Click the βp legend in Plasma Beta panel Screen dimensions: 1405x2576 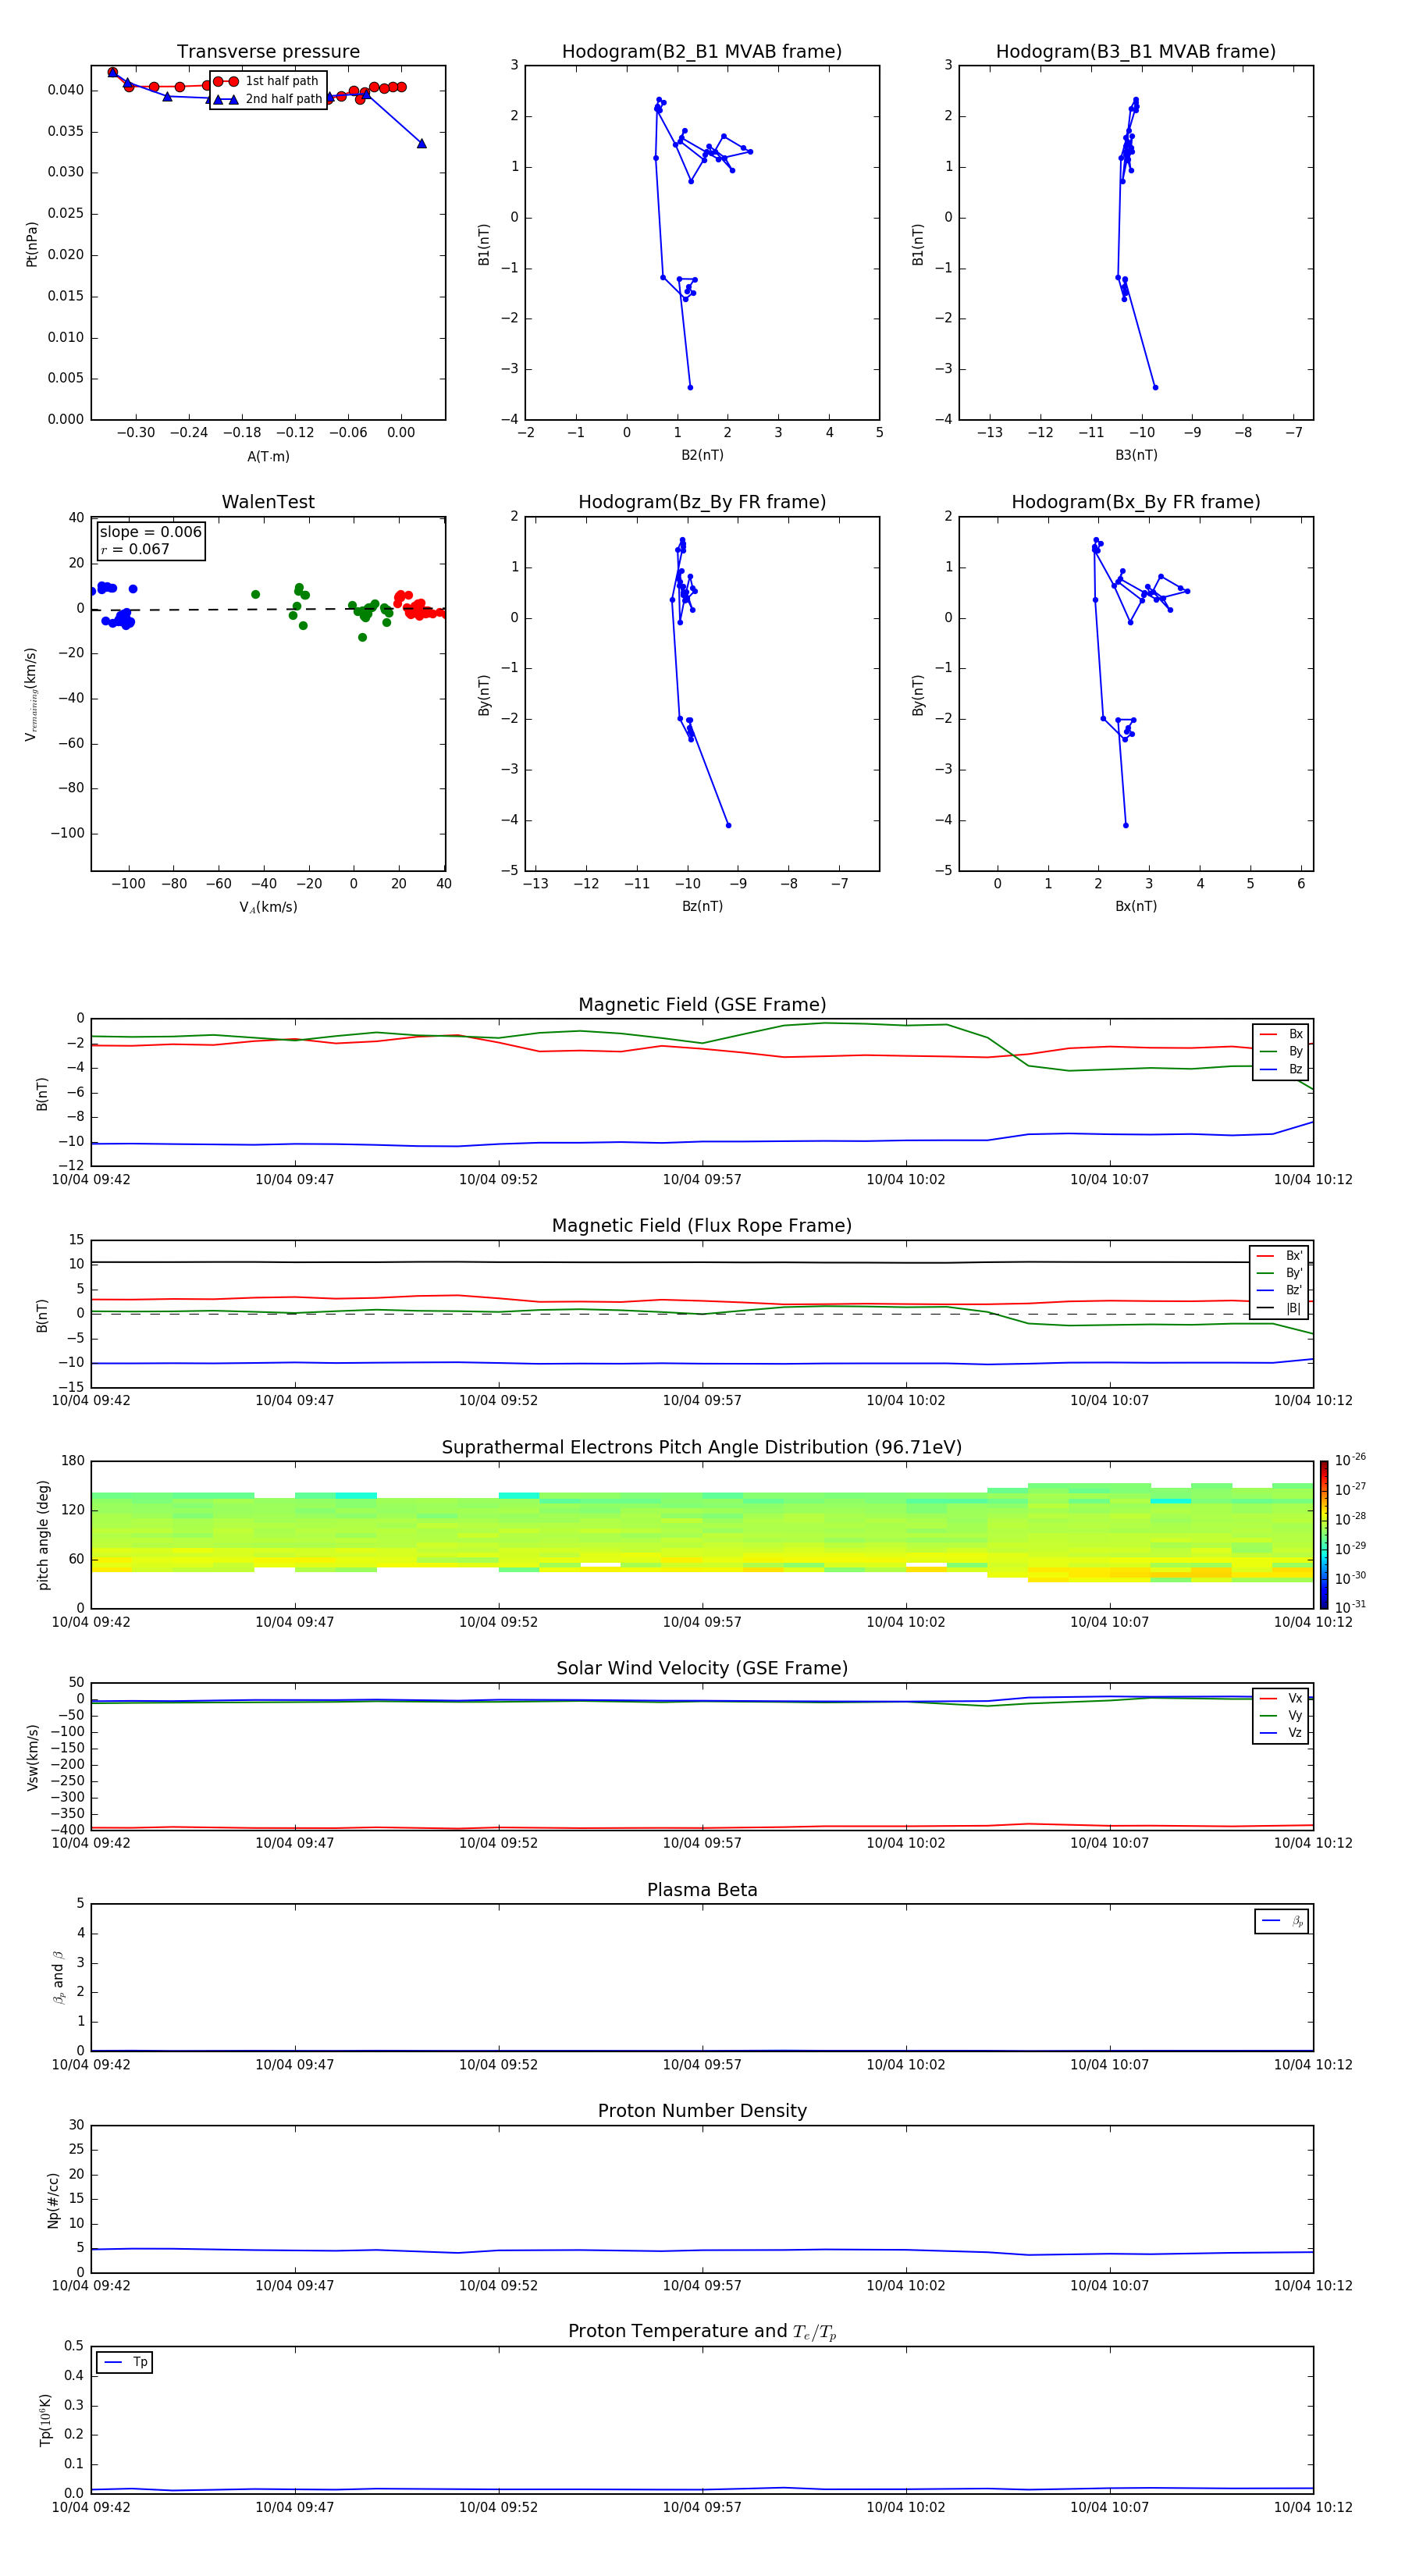(1282, 1921)
